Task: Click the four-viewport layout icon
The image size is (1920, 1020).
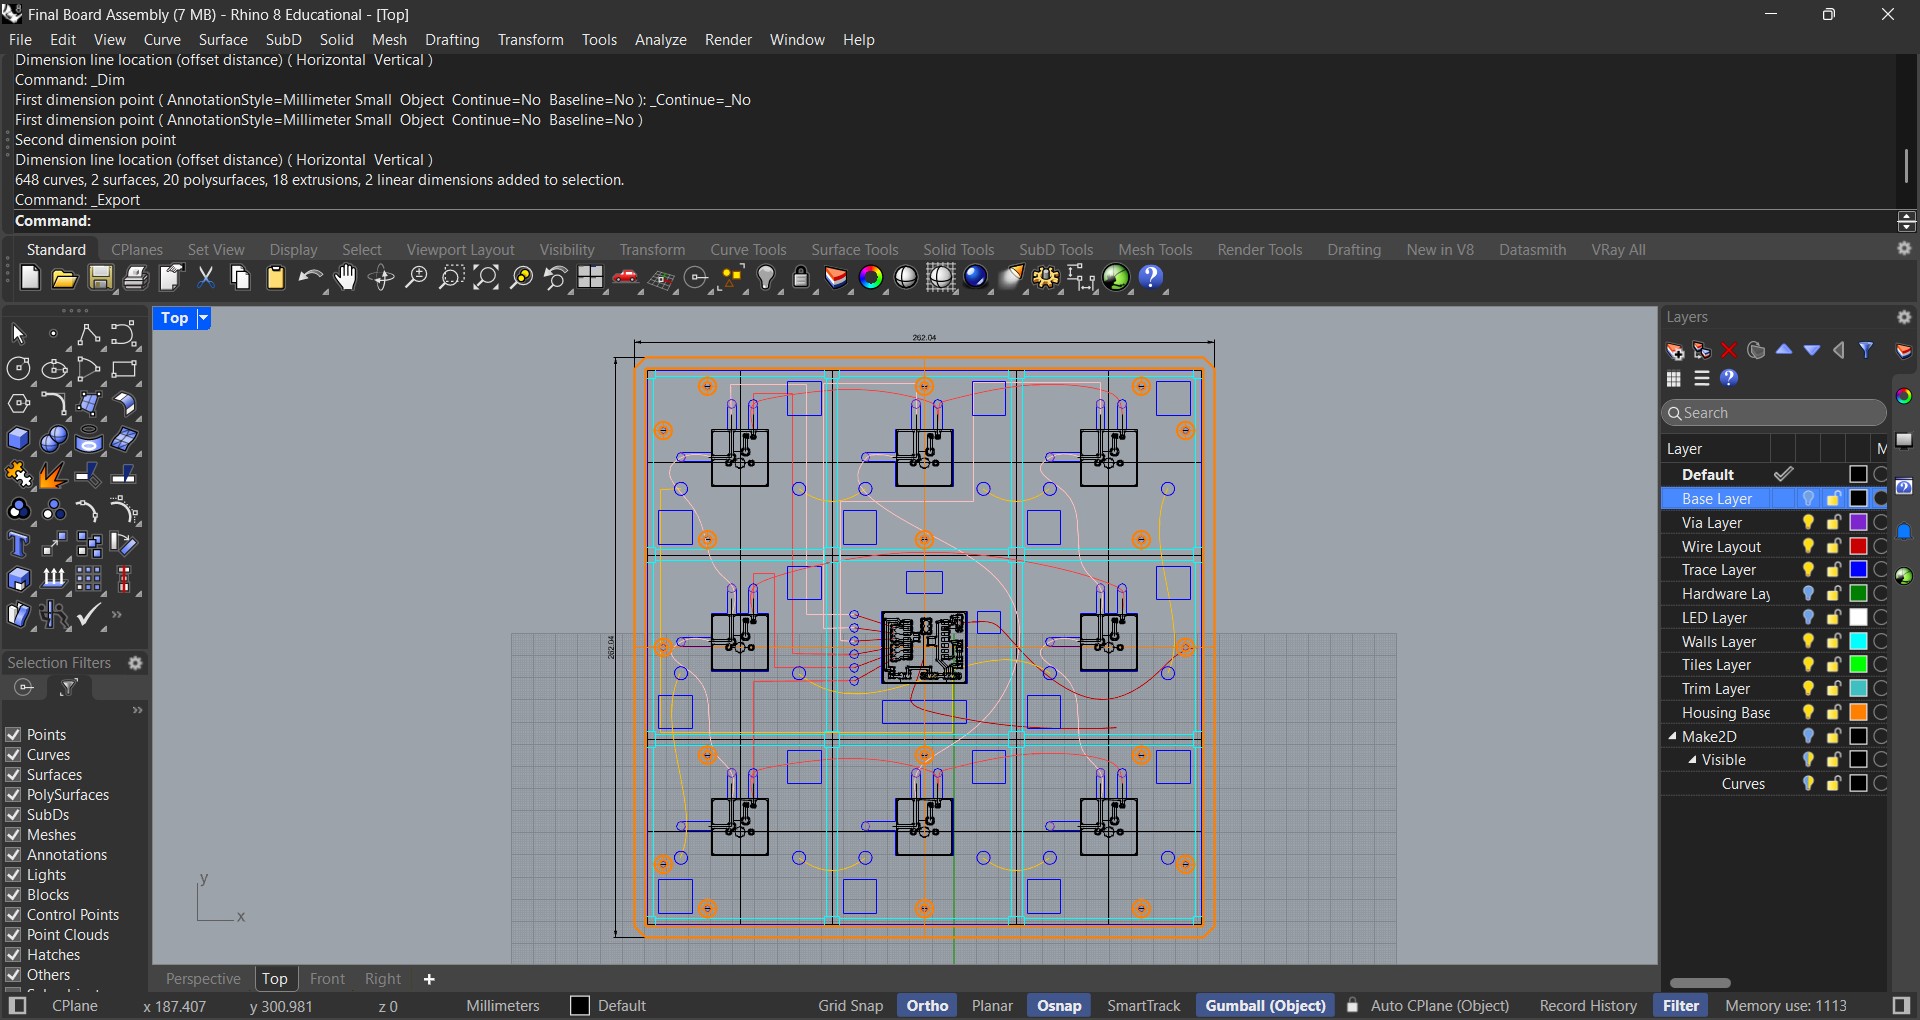Action: (x=591, y=278)
